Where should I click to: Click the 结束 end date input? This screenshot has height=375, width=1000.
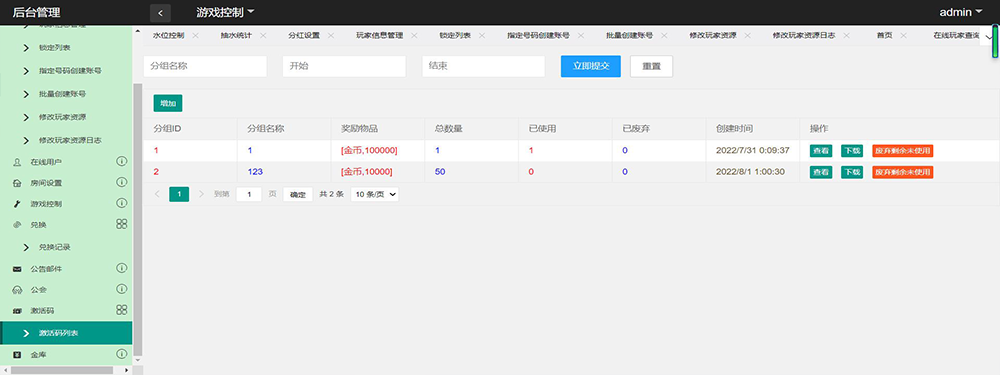pos(483,66)
